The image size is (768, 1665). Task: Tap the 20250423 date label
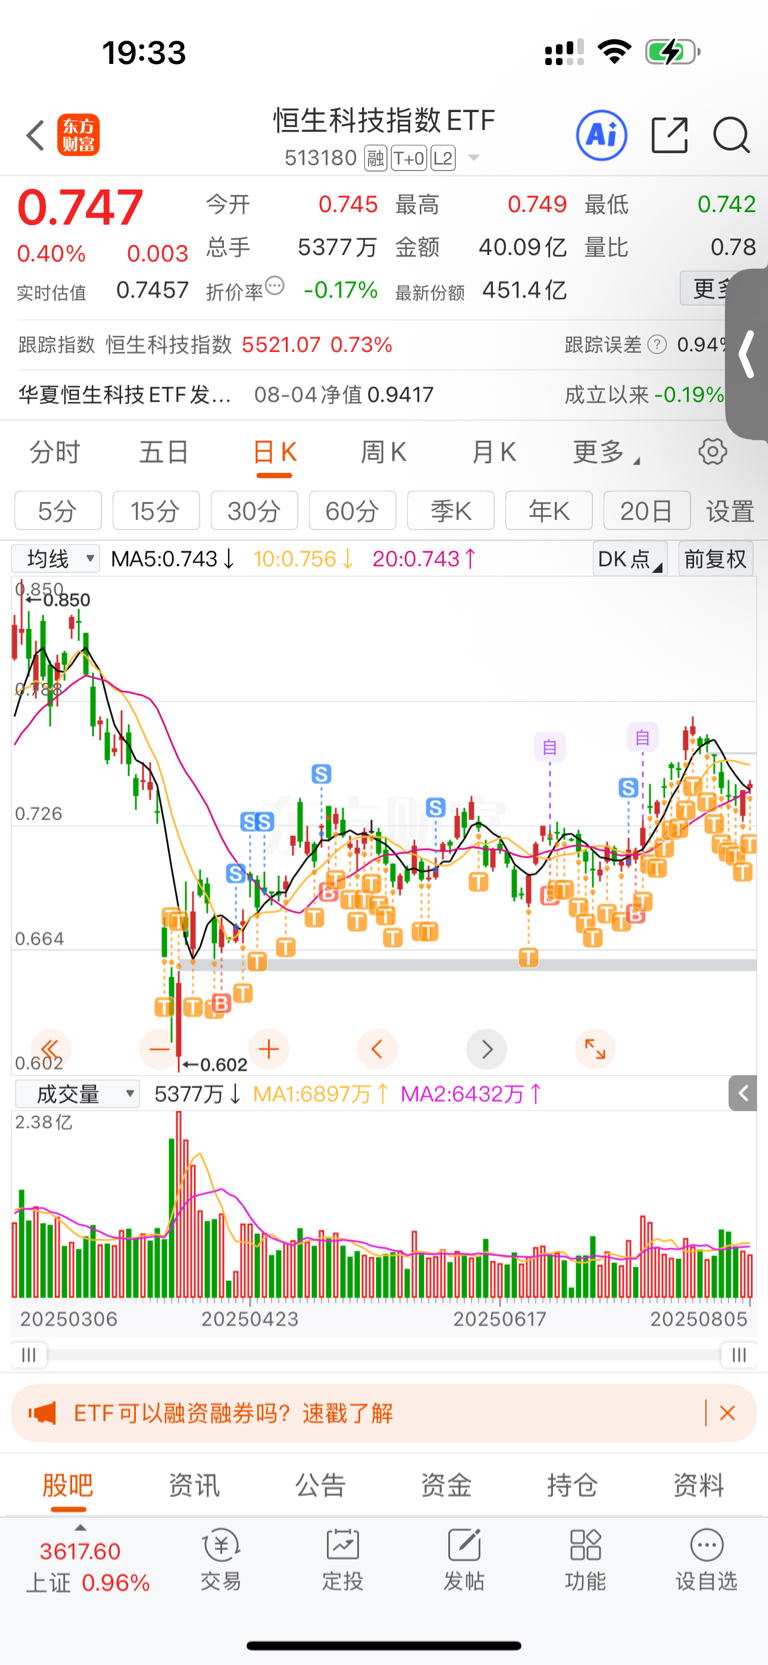point(250,1319)
